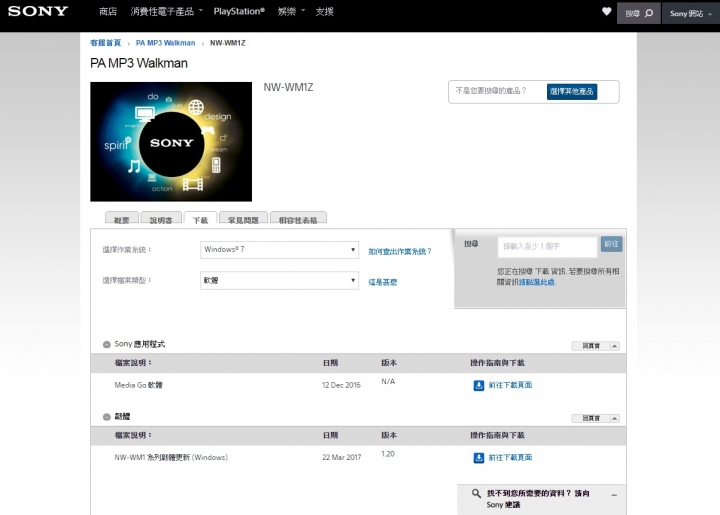Click the version value 1.20
Viewport: 720px width, 515px height.
click(x=388, y=454)
